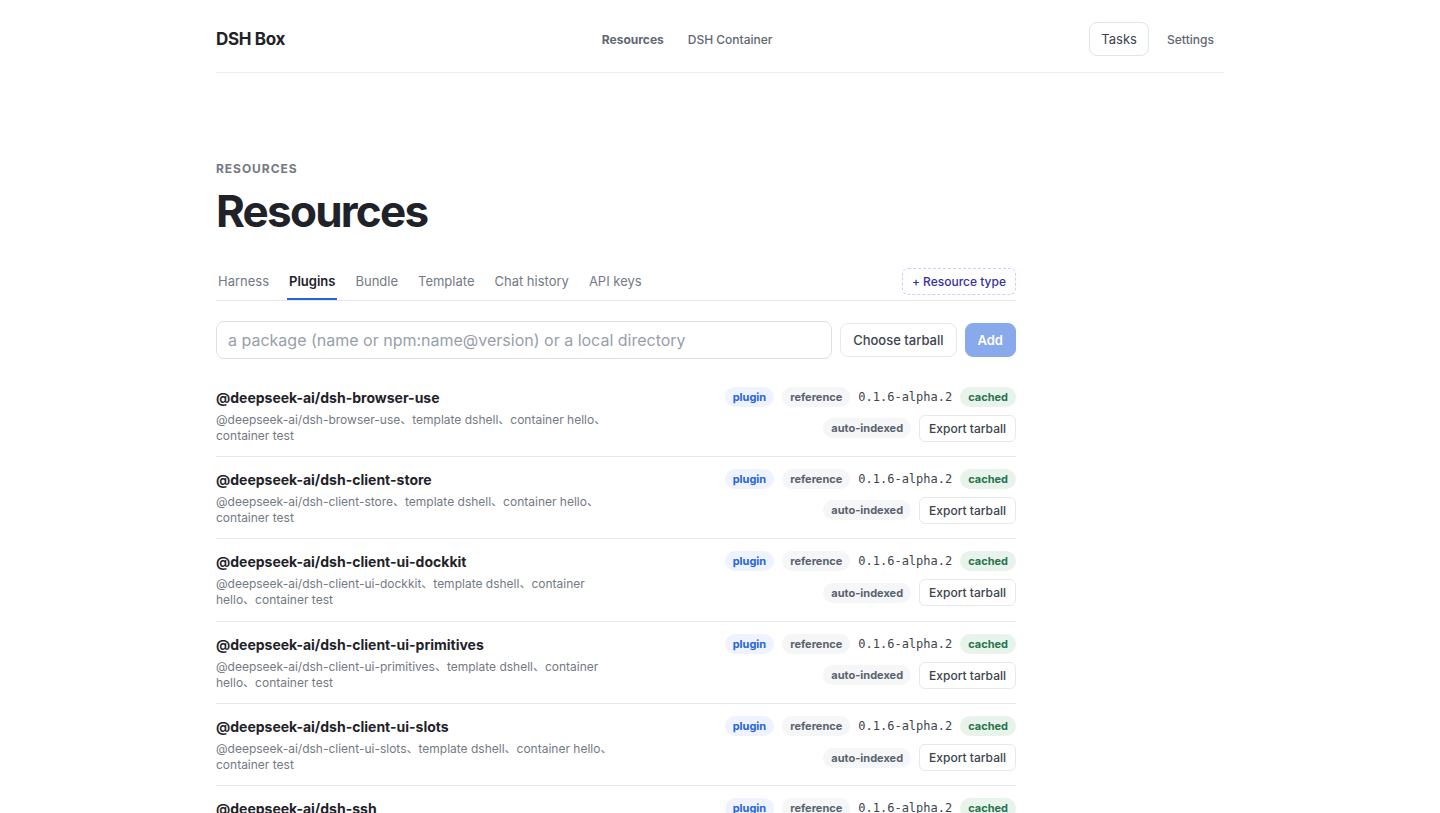The height and width of the screenshot is (813, 1440).
Task: Click auto-indexed badge on dsh-browser-use row
Action: point(867,428)
